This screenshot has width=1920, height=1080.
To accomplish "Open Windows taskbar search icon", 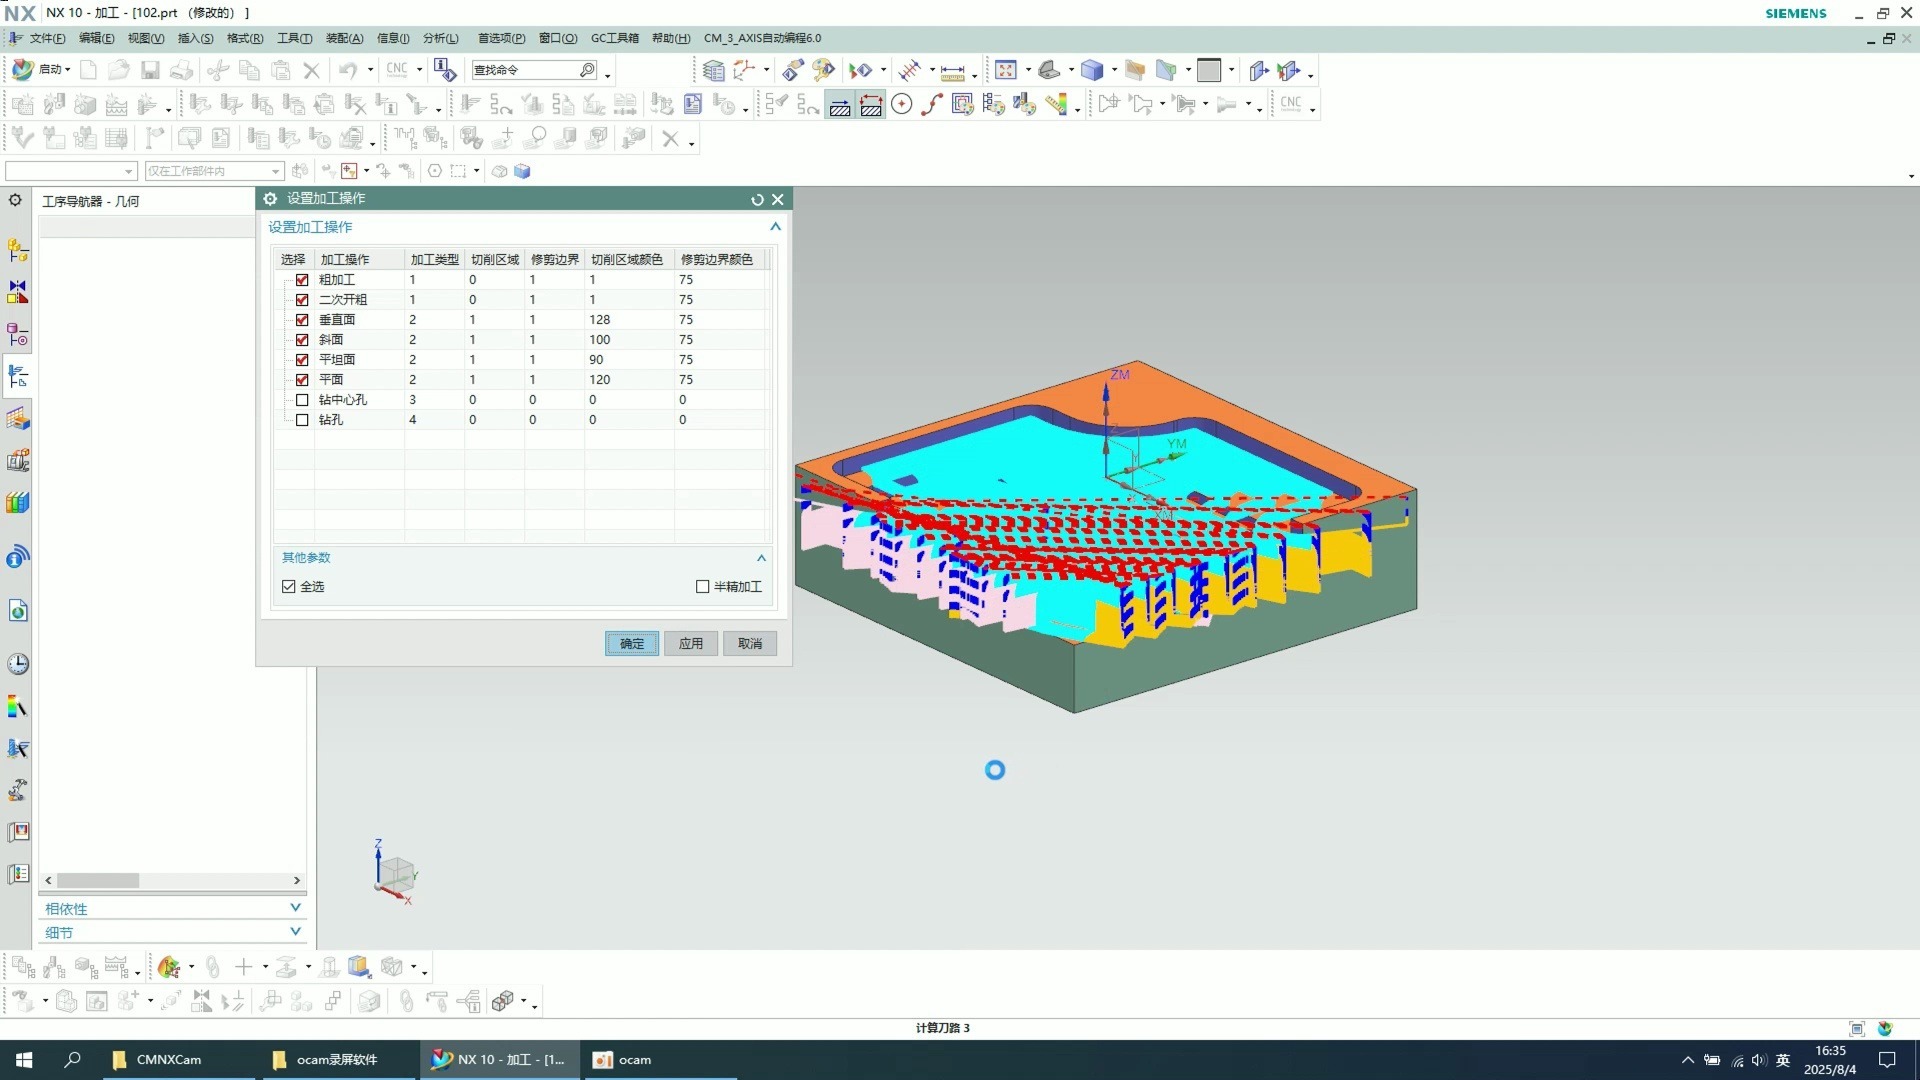I will 72,1060.
